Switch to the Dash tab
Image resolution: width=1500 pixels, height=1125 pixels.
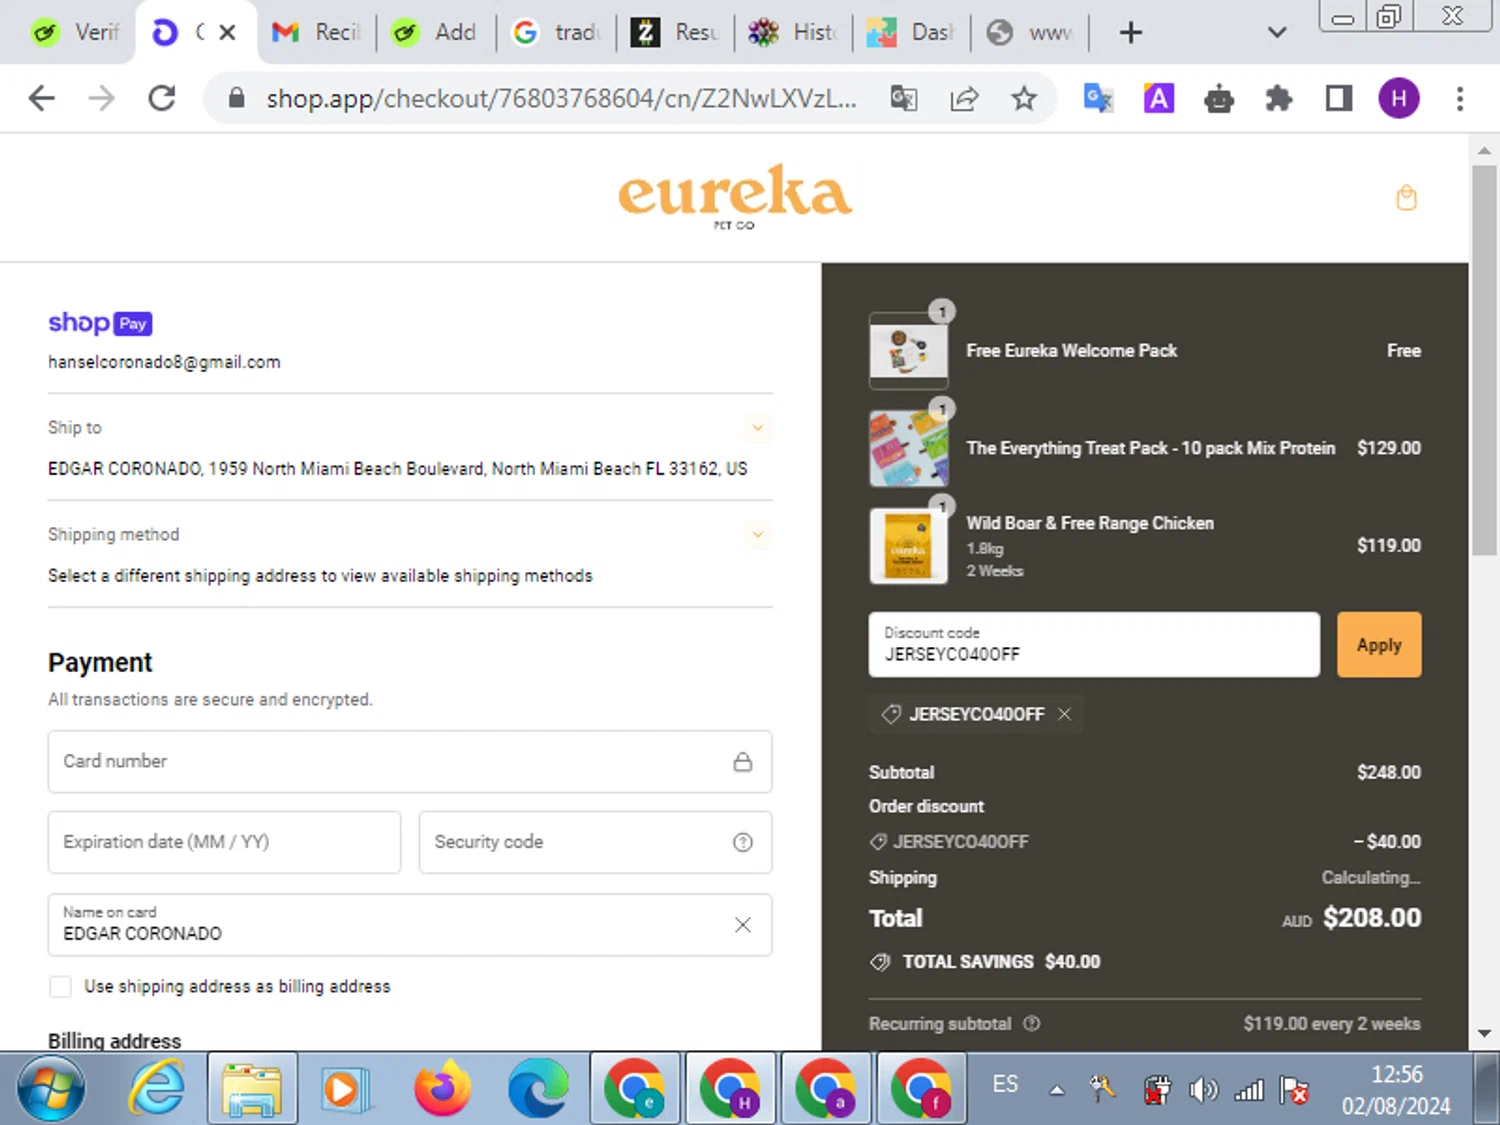tap(911, 33)
